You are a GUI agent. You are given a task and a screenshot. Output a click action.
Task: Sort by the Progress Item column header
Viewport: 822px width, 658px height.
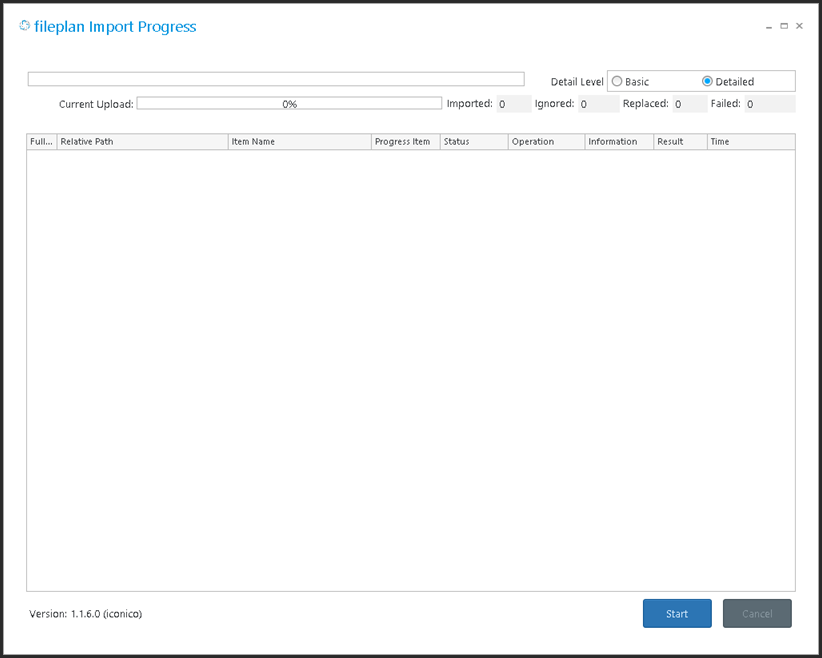pyautogui.click(x=406, y=142)
